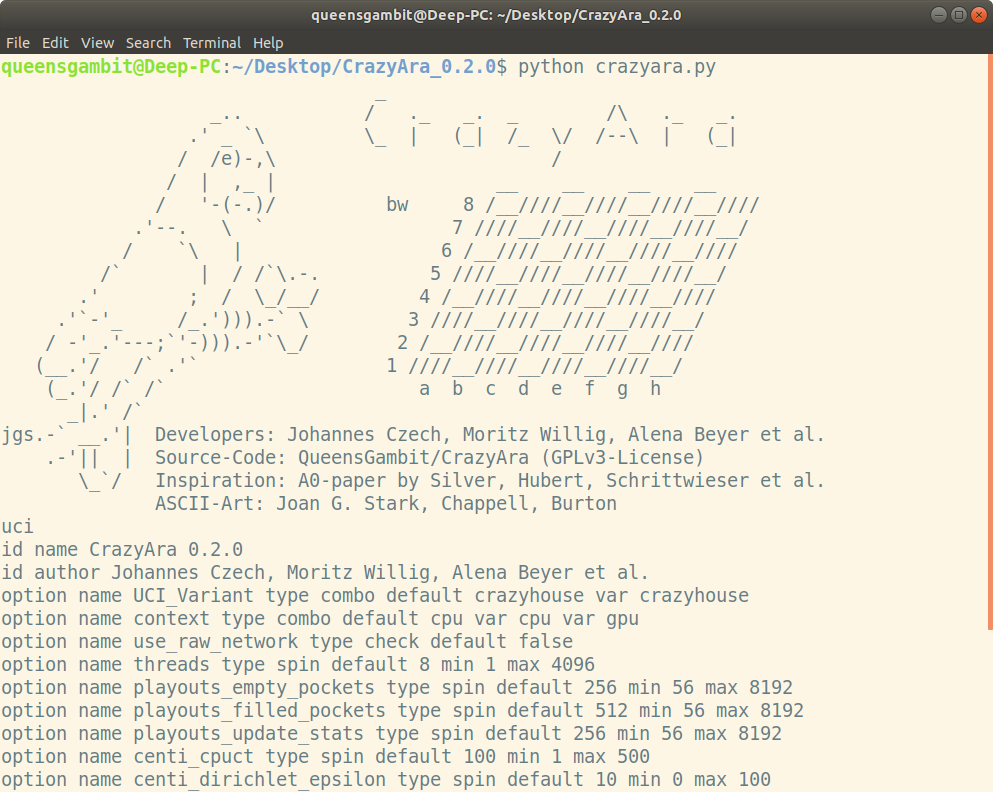The width and height of the screenshot is (993, 792).
Task: Click the orange close button
Action: (977, 15)
